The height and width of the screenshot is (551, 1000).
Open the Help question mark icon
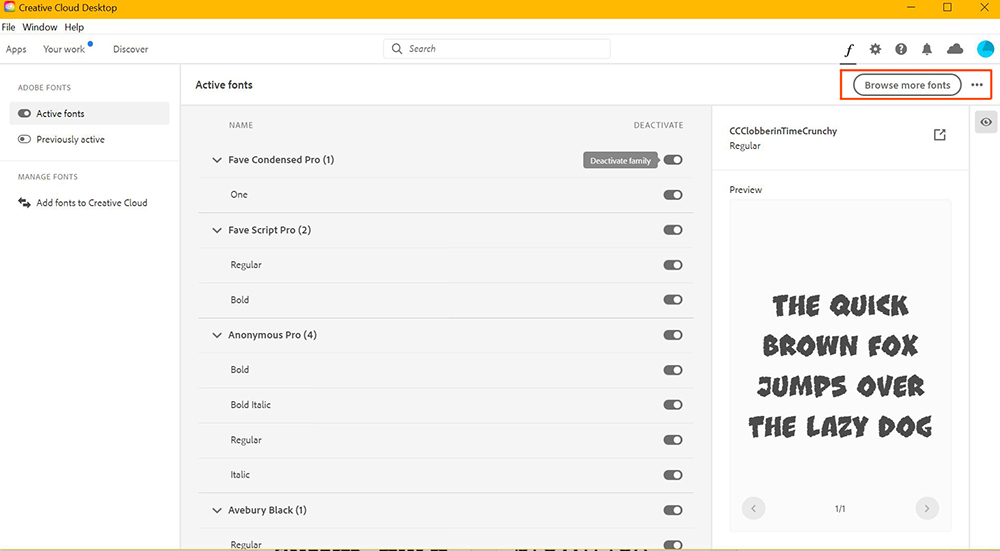tap(901, 49)
